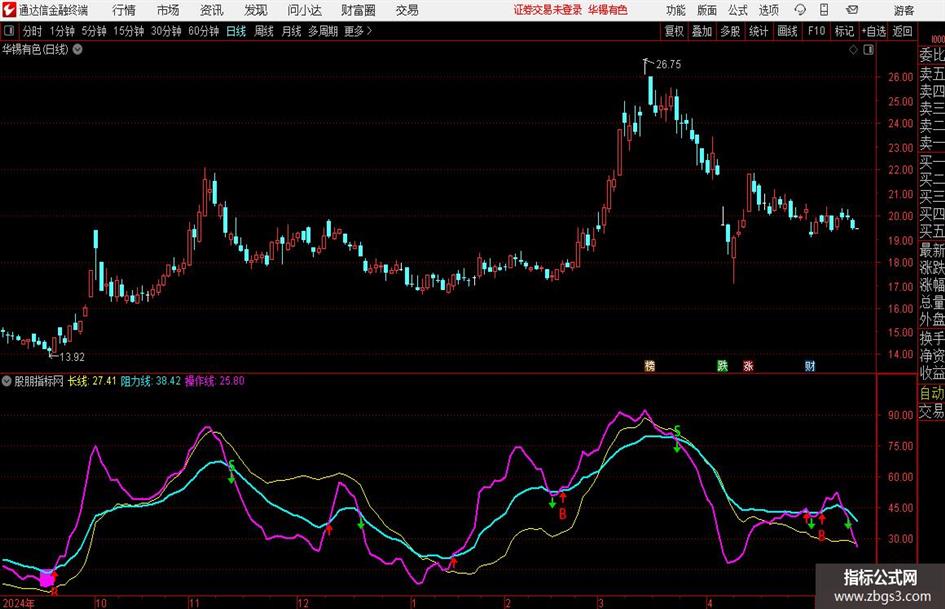
Task: Click the green 跌 event marker
Action: point(722,365)
